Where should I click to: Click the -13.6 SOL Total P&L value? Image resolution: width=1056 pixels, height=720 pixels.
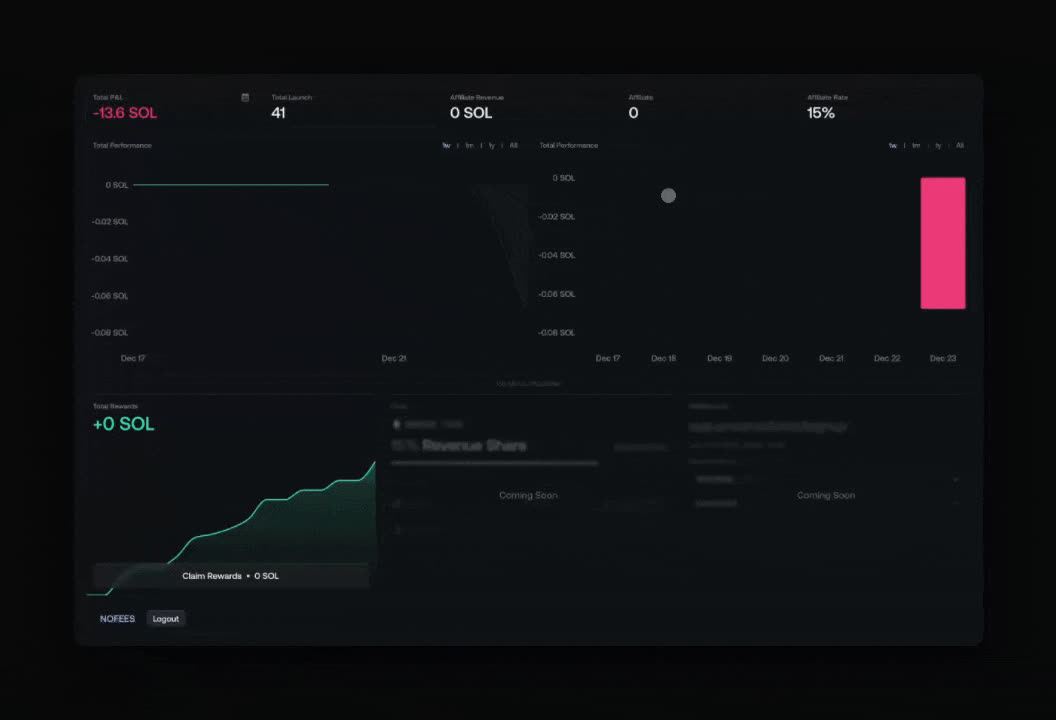(125, 113)
